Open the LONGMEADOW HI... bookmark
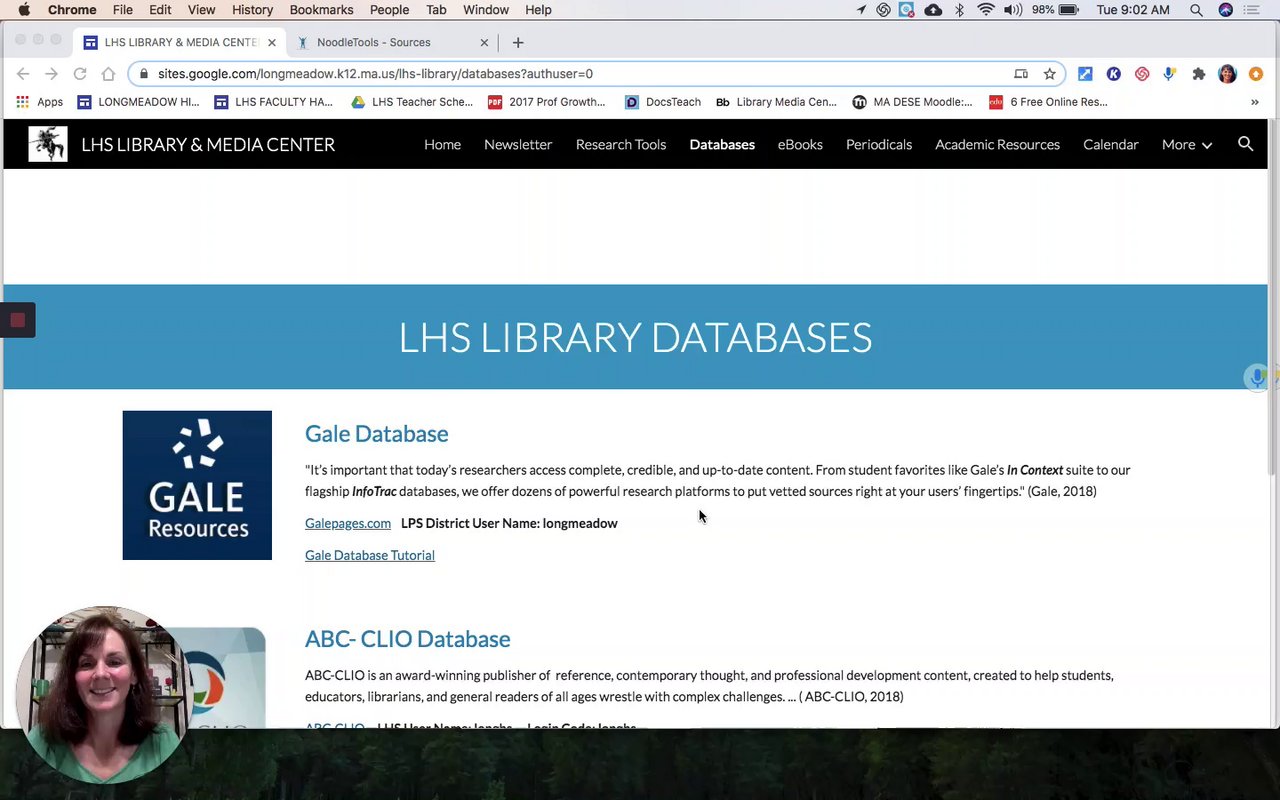This screenshot has height=800, width=1280. click(x=138, y=102)
